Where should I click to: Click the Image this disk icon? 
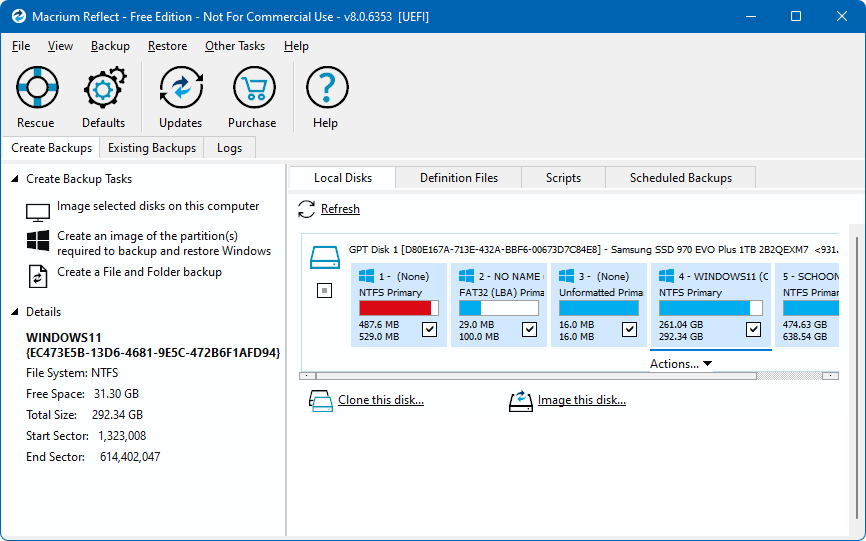point(520,401)
